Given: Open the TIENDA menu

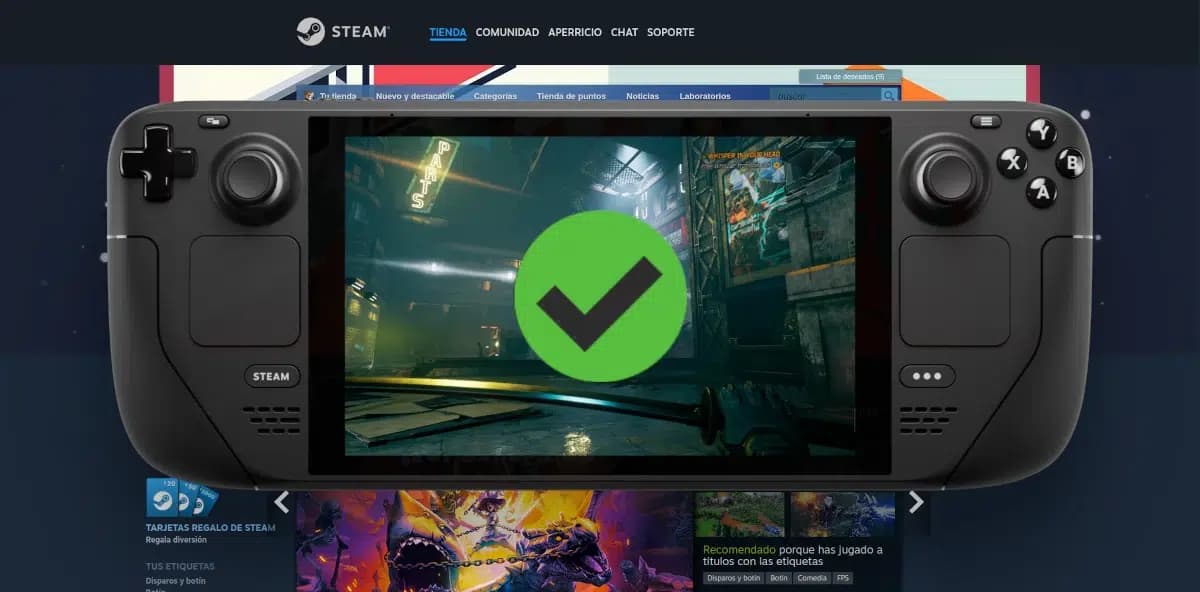Looking at the screenshot, I should point(448,32).
